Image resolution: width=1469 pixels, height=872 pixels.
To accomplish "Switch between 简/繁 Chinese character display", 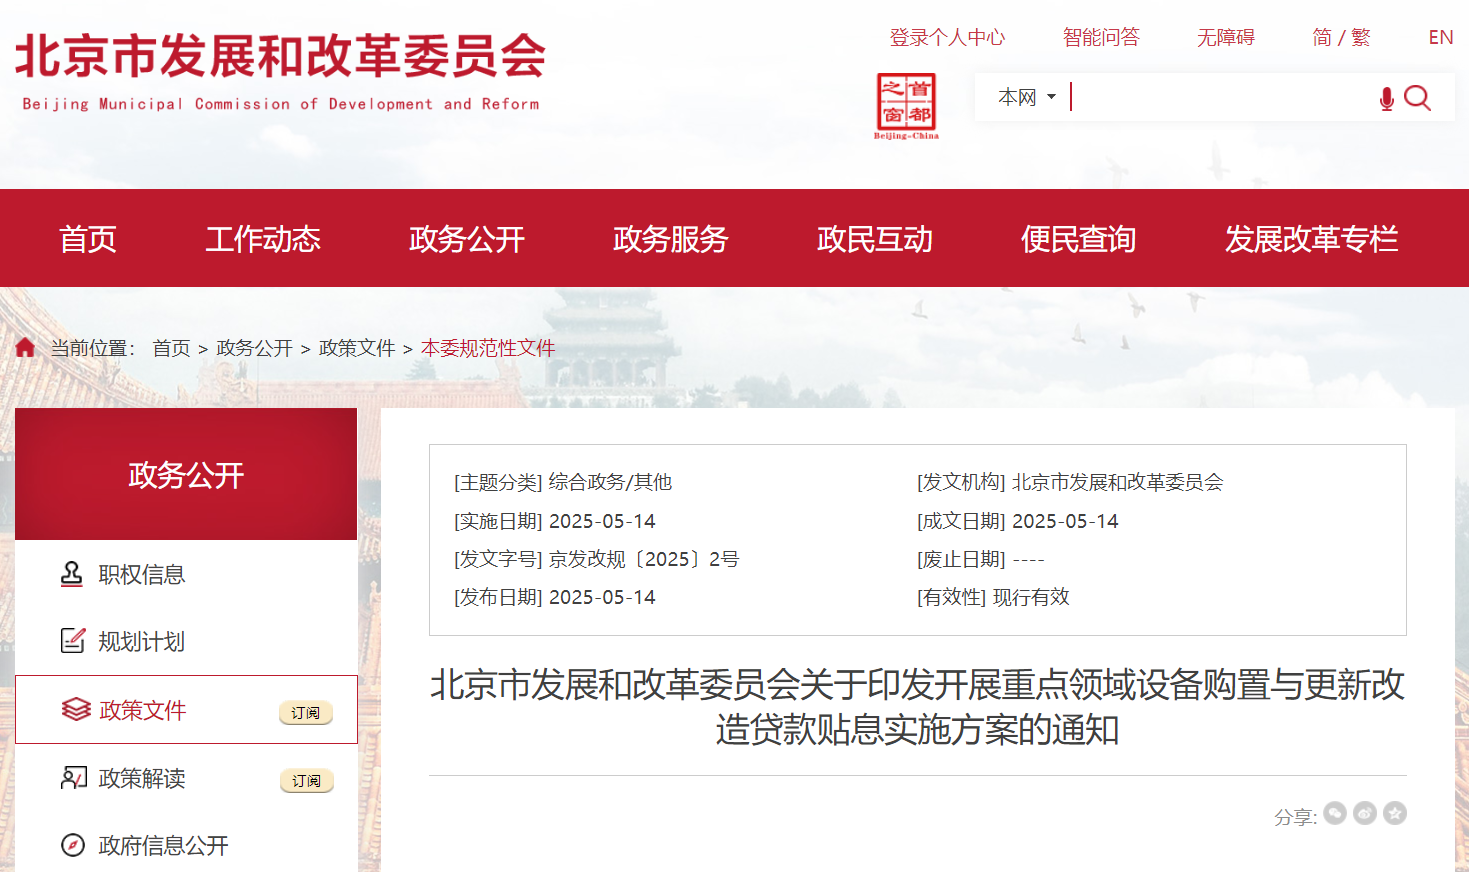I will pos(1341,38).
